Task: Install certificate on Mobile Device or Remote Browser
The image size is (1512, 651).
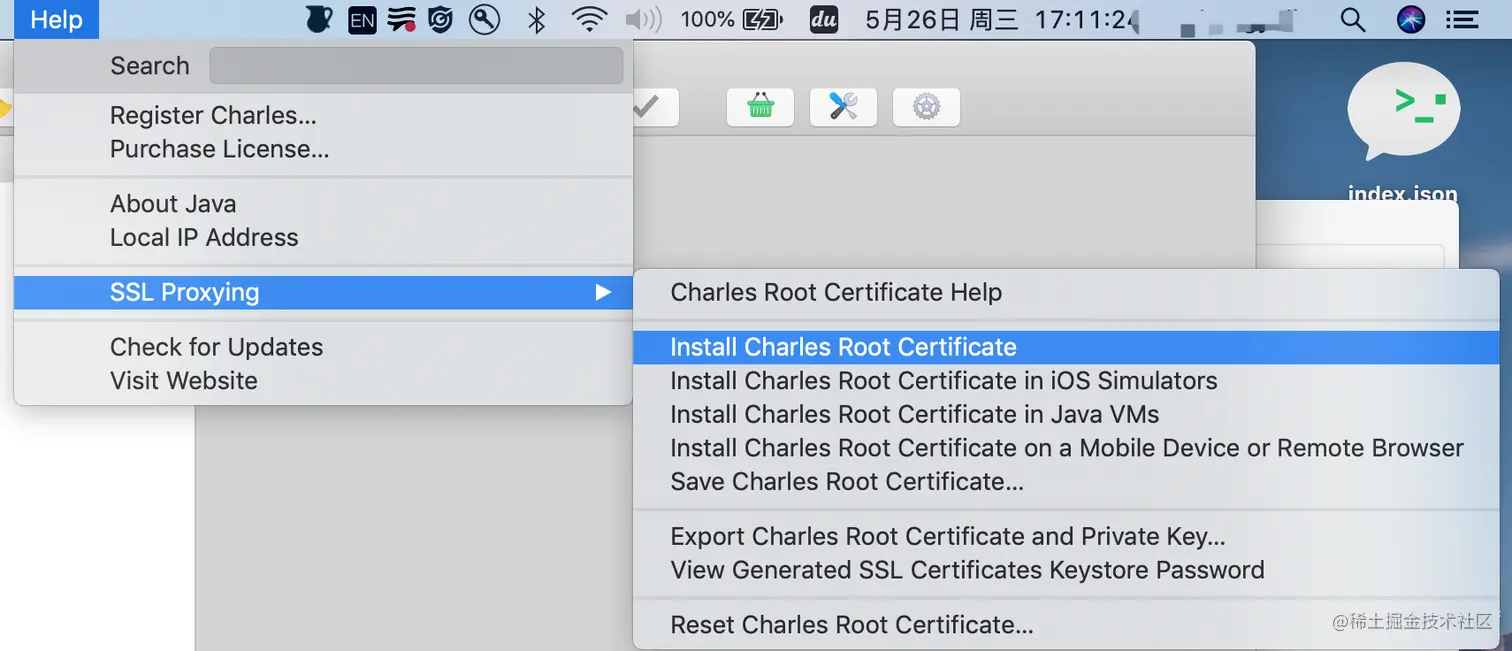Action: click(x=1067, y=448)
